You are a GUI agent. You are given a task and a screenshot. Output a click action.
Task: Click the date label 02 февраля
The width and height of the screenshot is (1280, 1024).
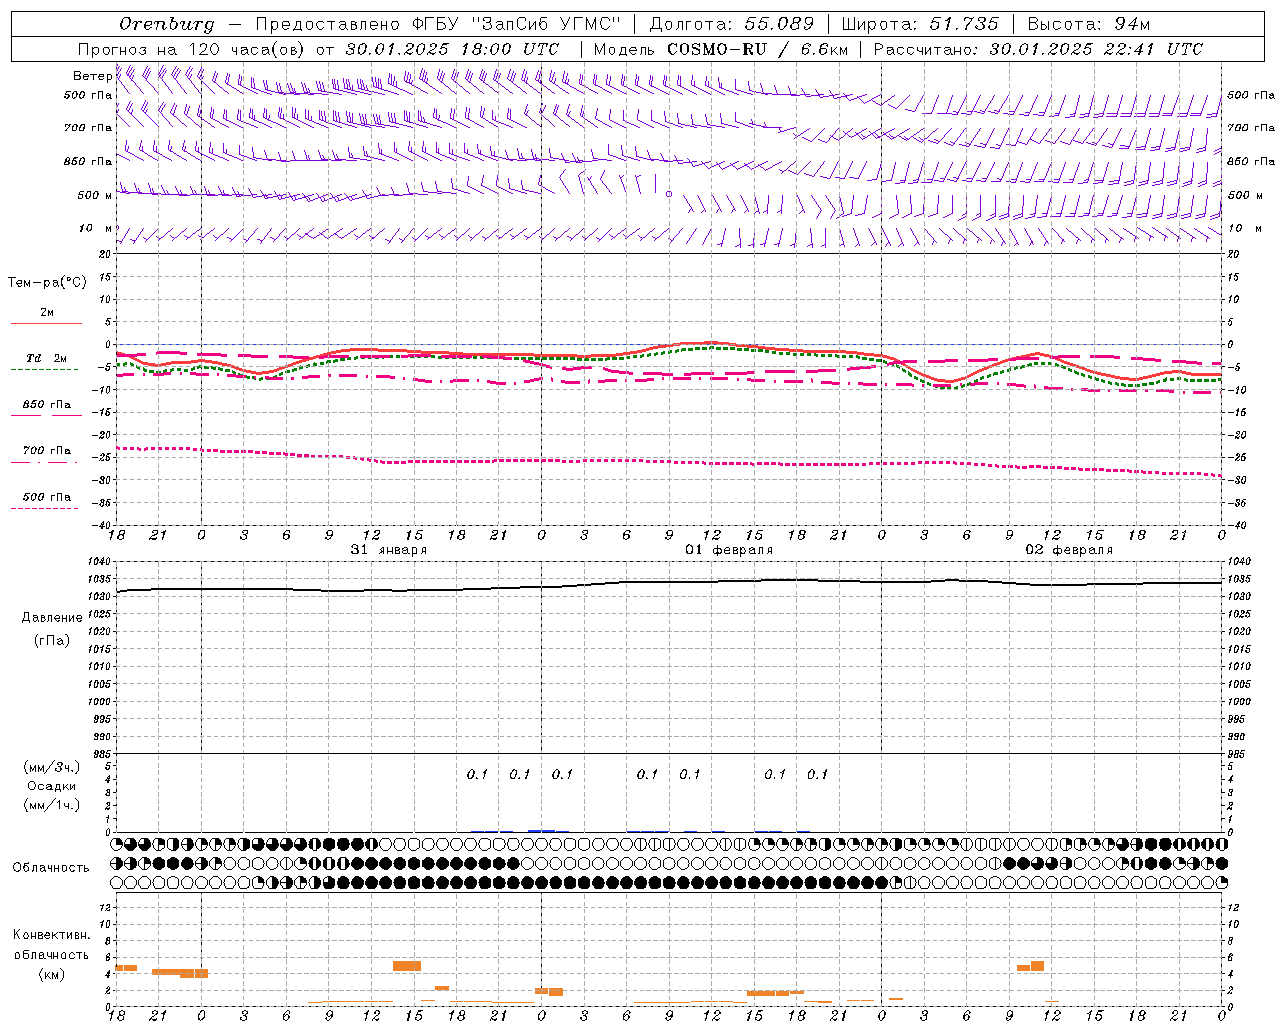(1069, 550)
